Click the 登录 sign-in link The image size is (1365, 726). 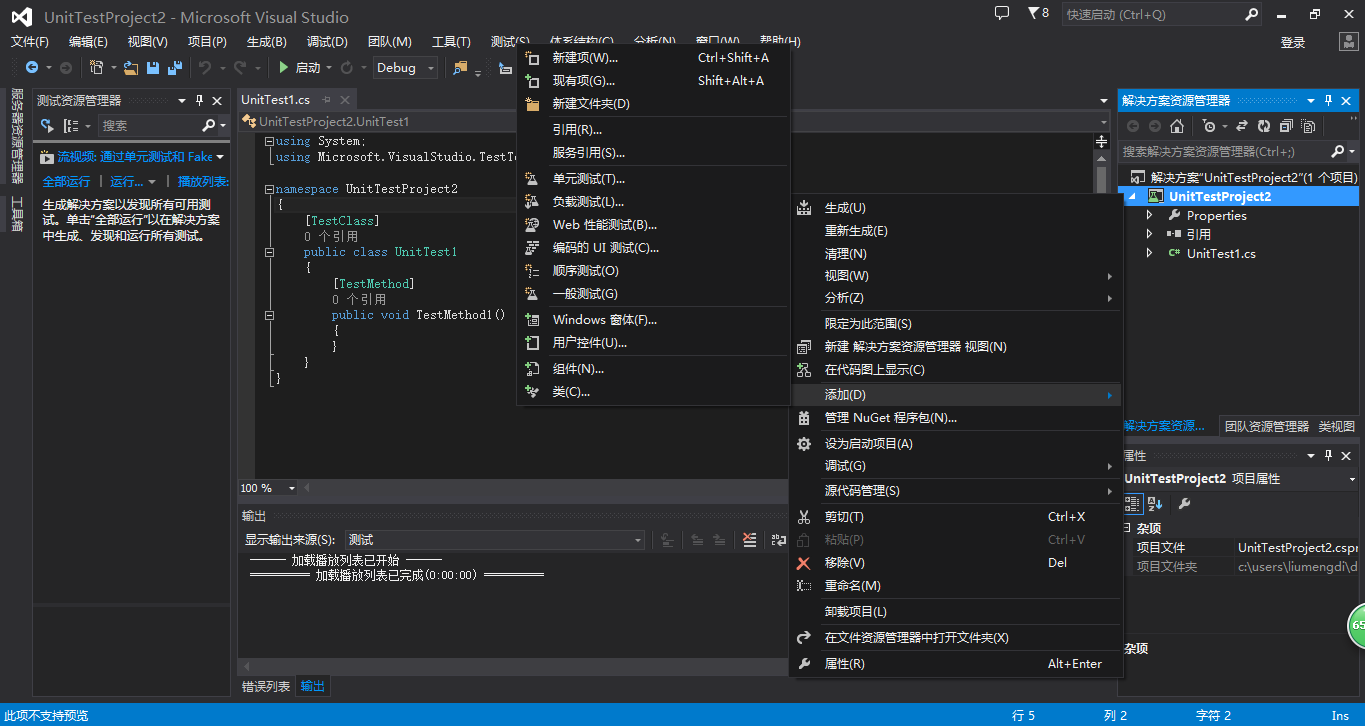1293,42
